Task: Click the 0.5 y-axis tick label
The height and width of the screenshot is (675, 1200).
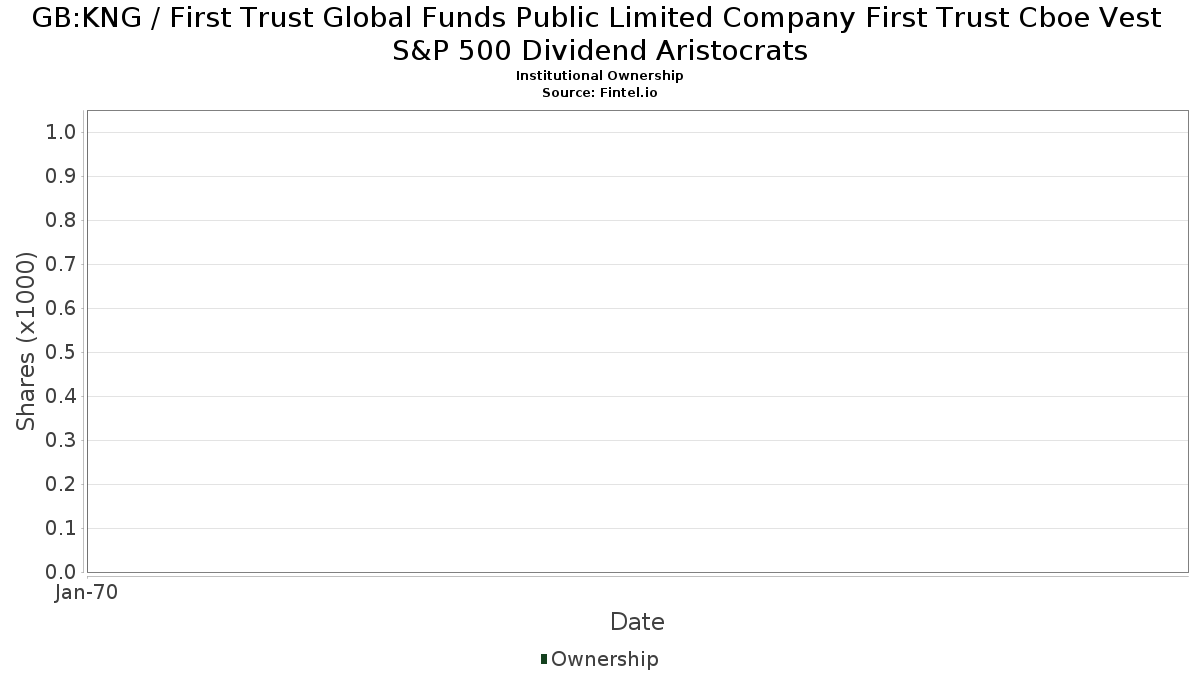Action: point(61,353)
